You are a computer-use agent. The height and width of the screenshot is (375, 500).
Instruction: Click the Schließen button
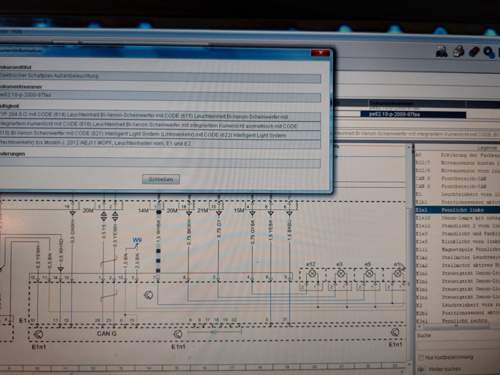click(161, 179)
